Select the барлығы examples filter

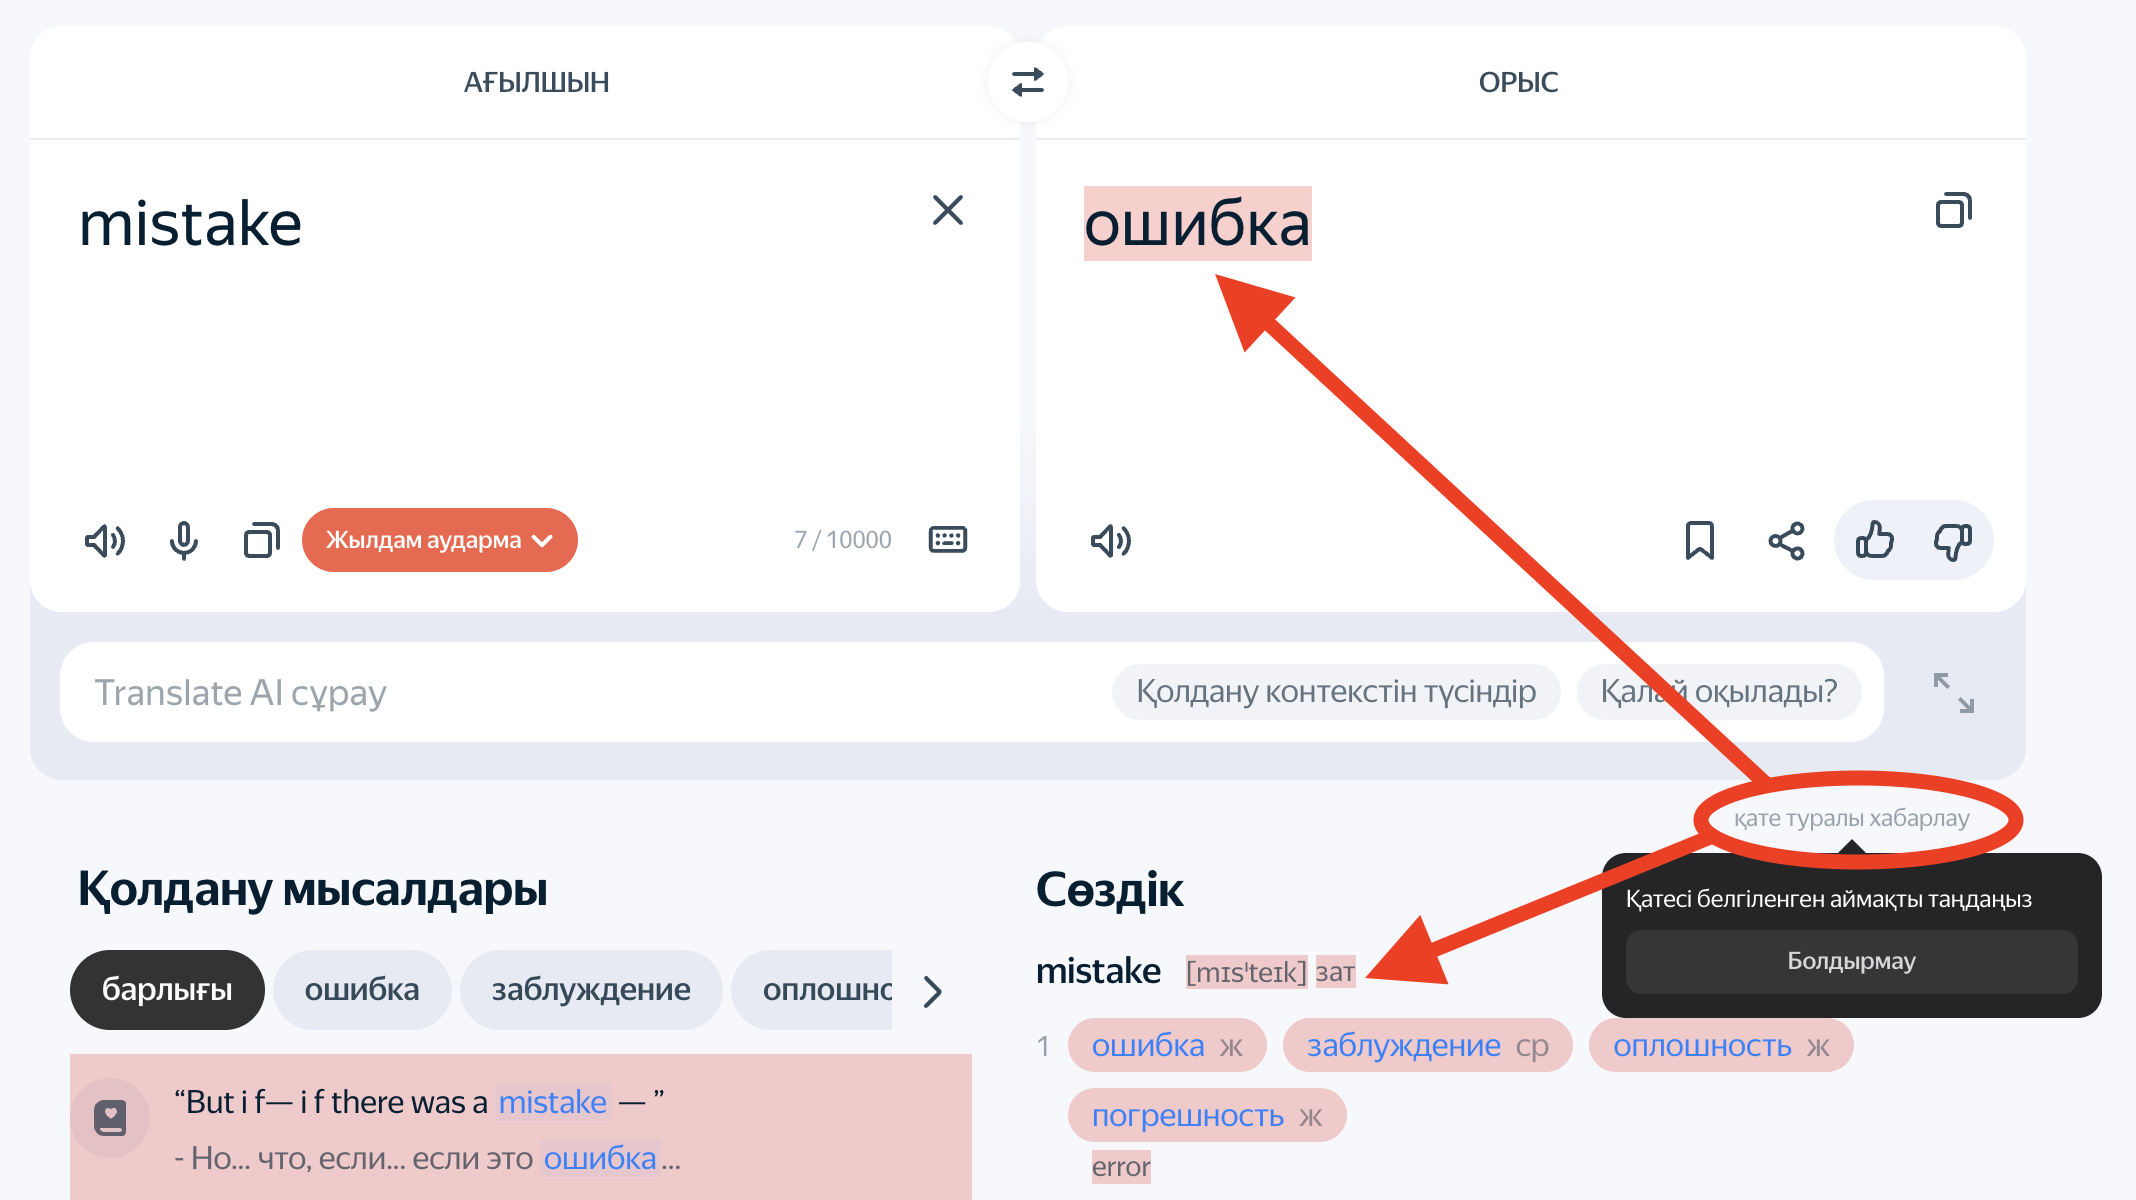tap(167, 990)
